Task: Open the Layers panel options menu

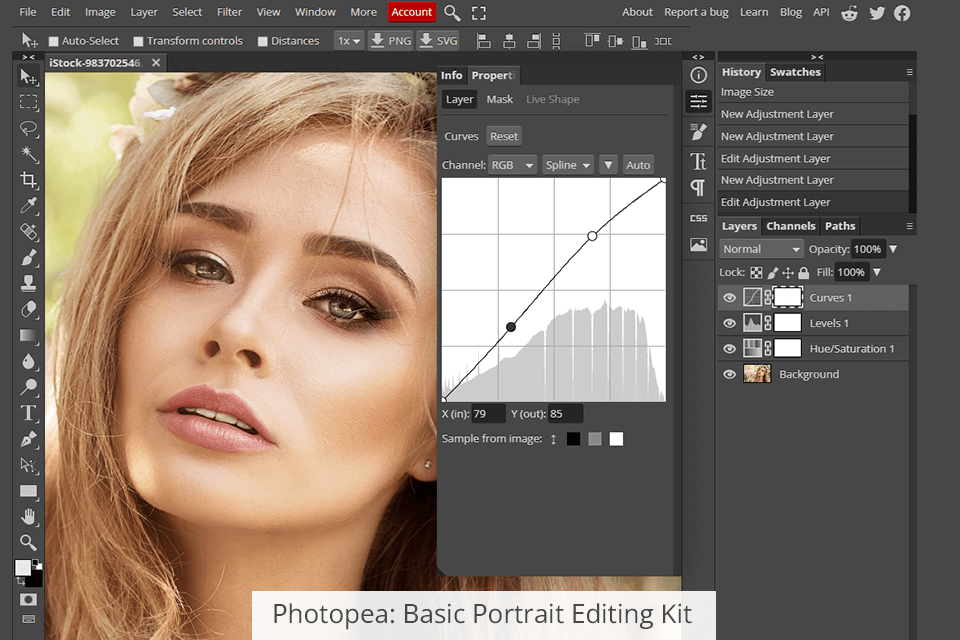Action: click(x=909, y=226)
